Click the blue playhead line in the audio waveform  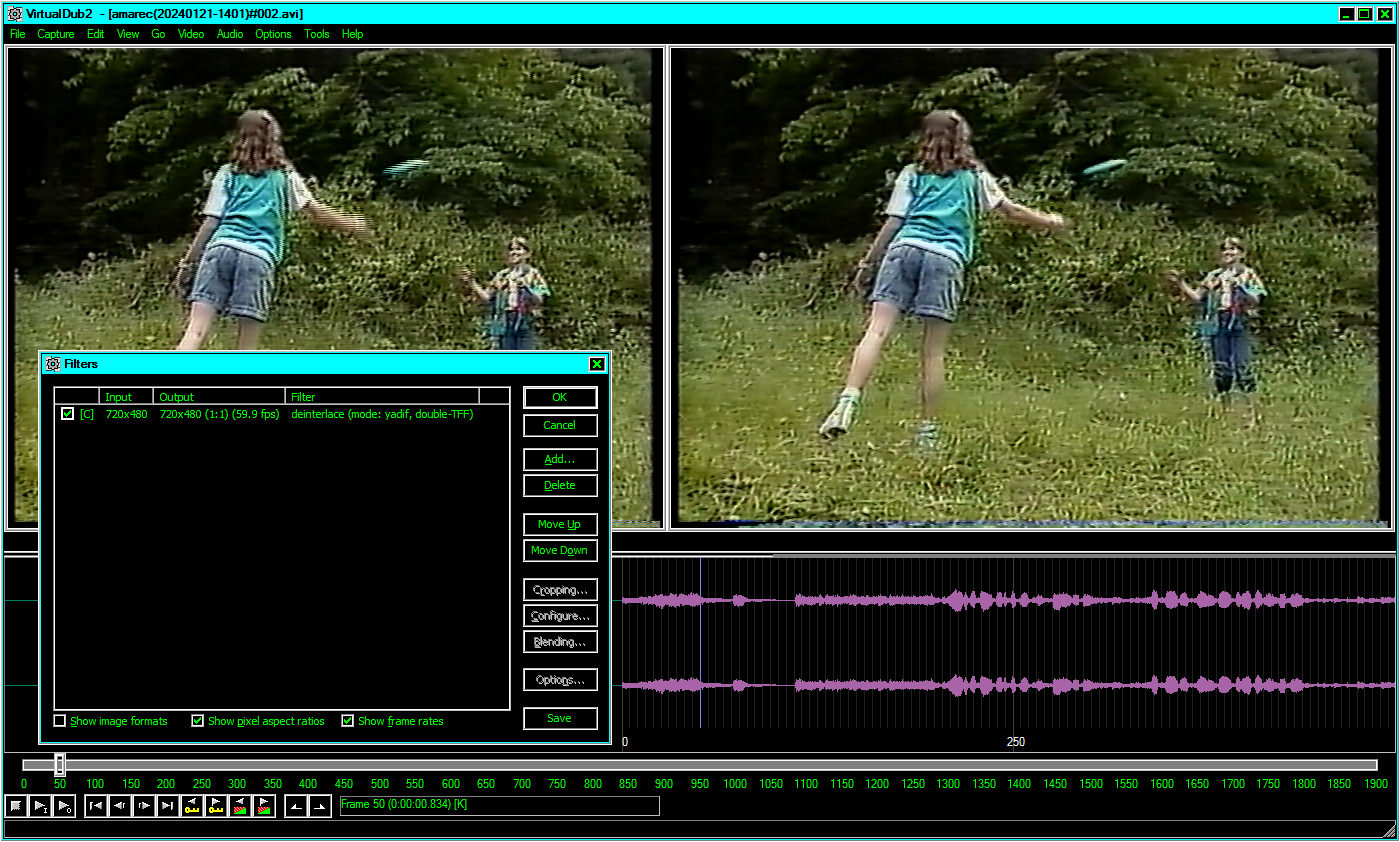[700, 642]
